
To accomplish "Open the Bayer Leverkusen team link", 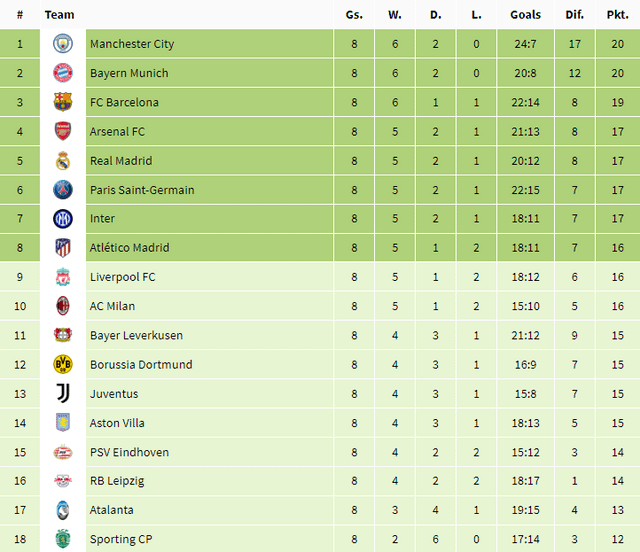I will (136, 335).
